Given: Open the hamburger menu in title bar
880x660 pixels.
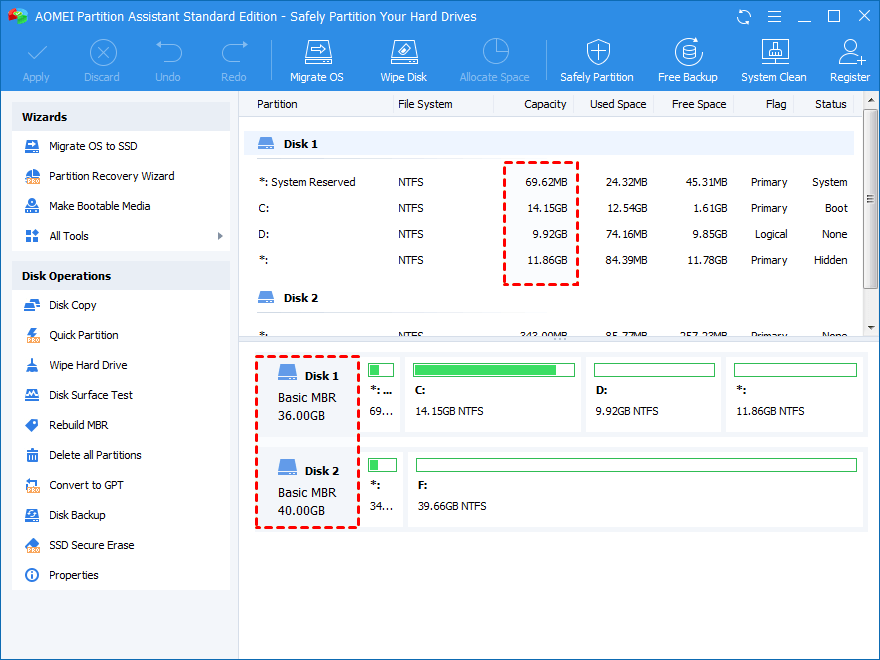Looking at the screenshot, I should point(772,17).
